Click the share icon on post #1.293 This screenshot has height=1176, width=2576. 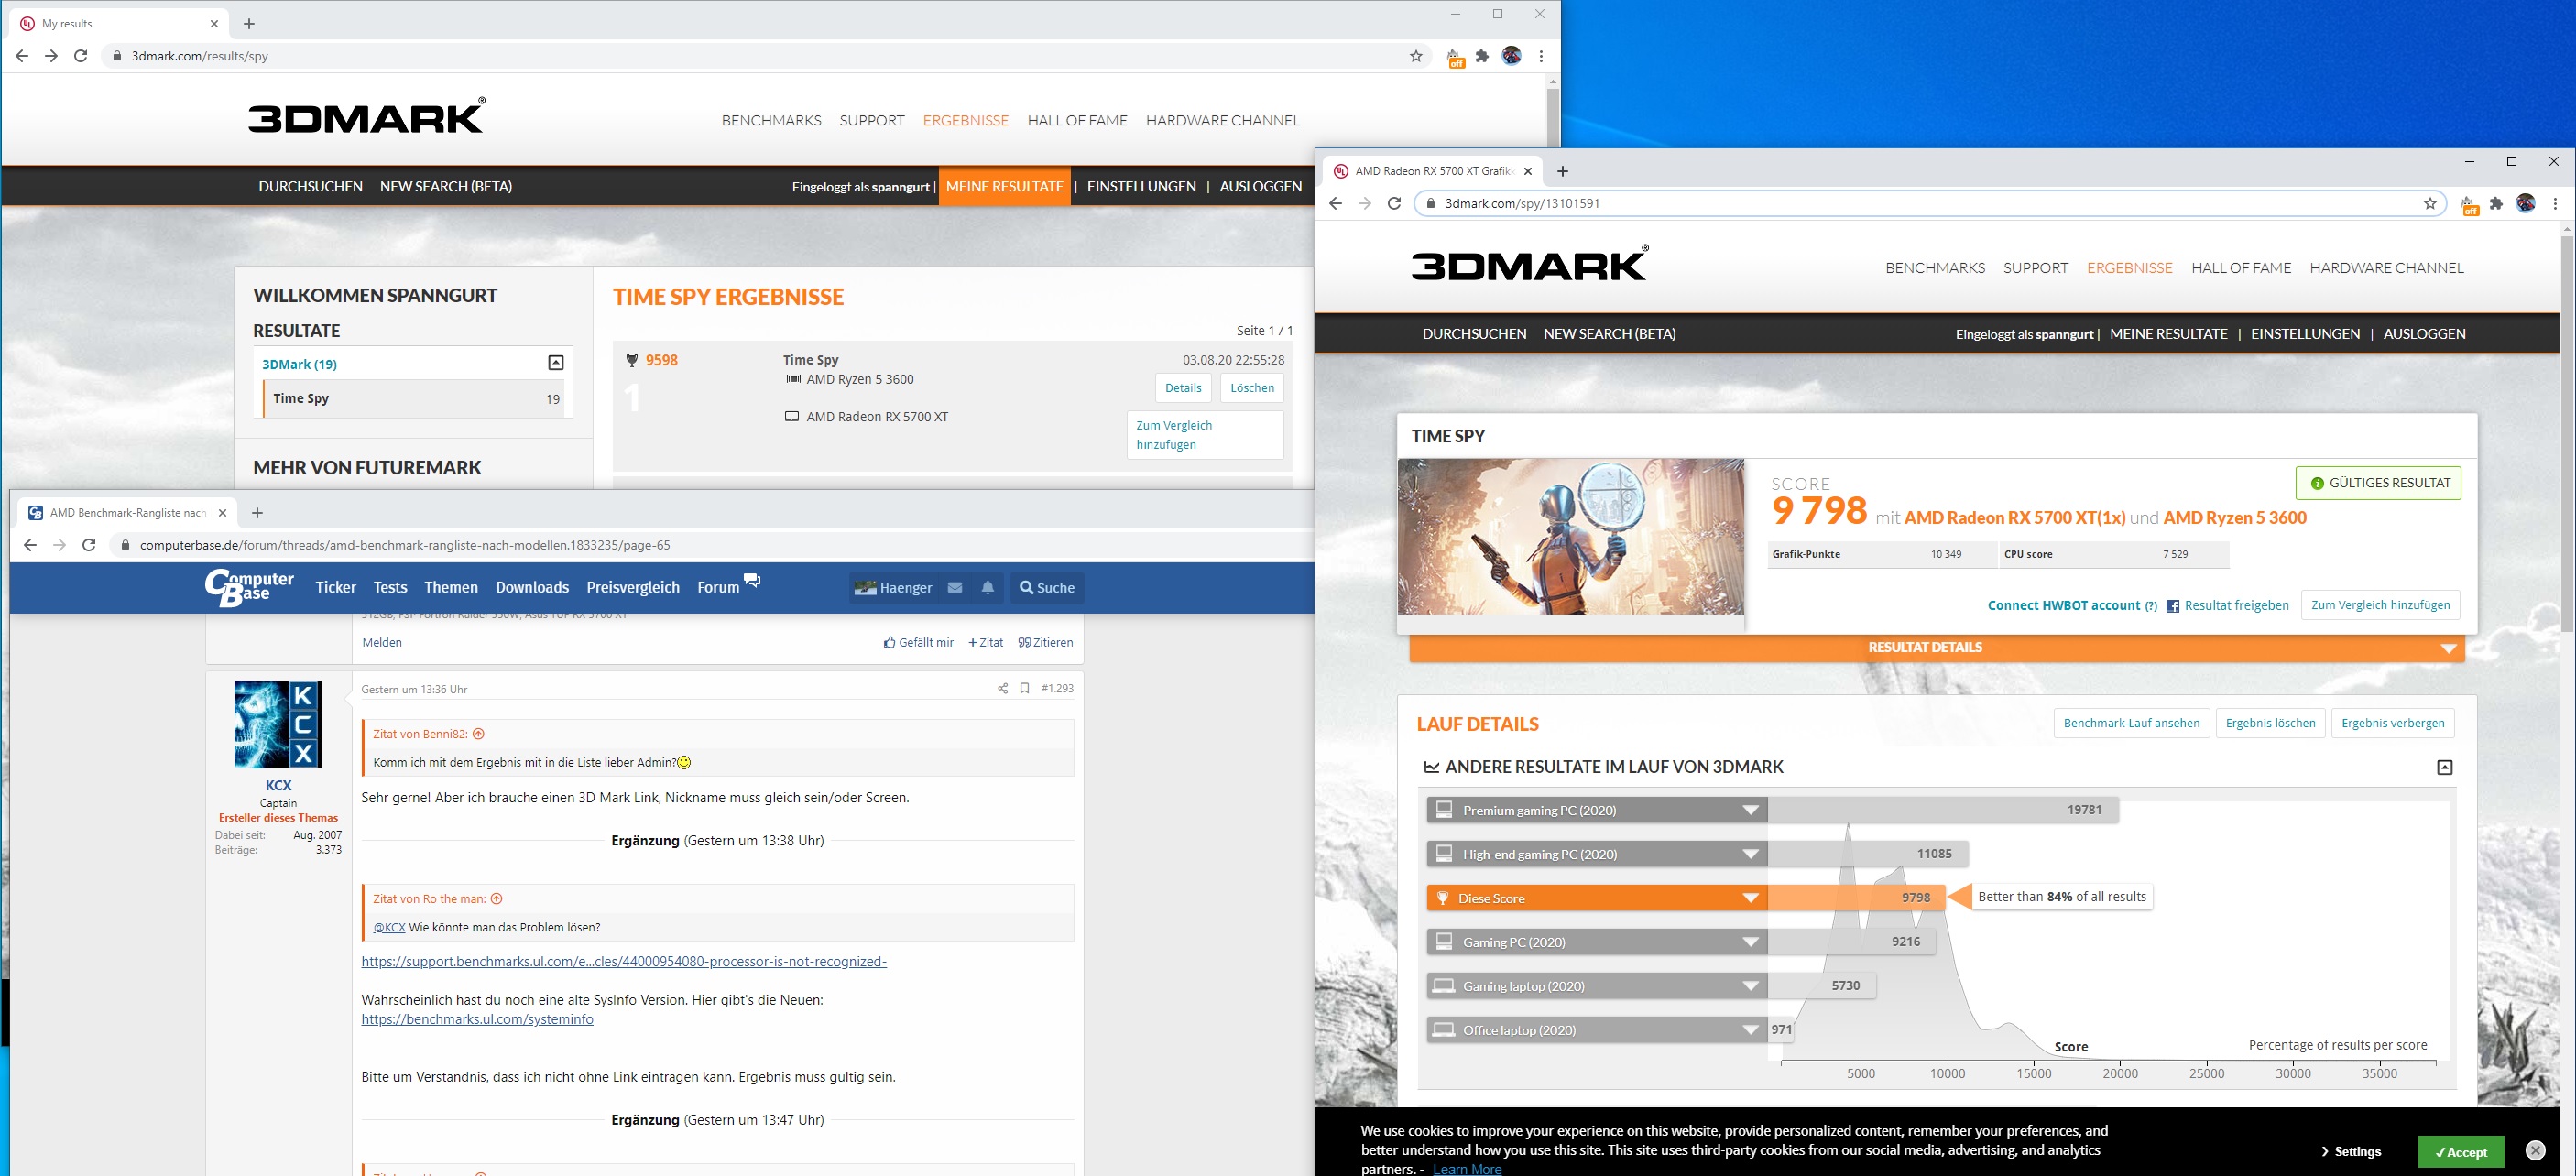point(1002,688)
